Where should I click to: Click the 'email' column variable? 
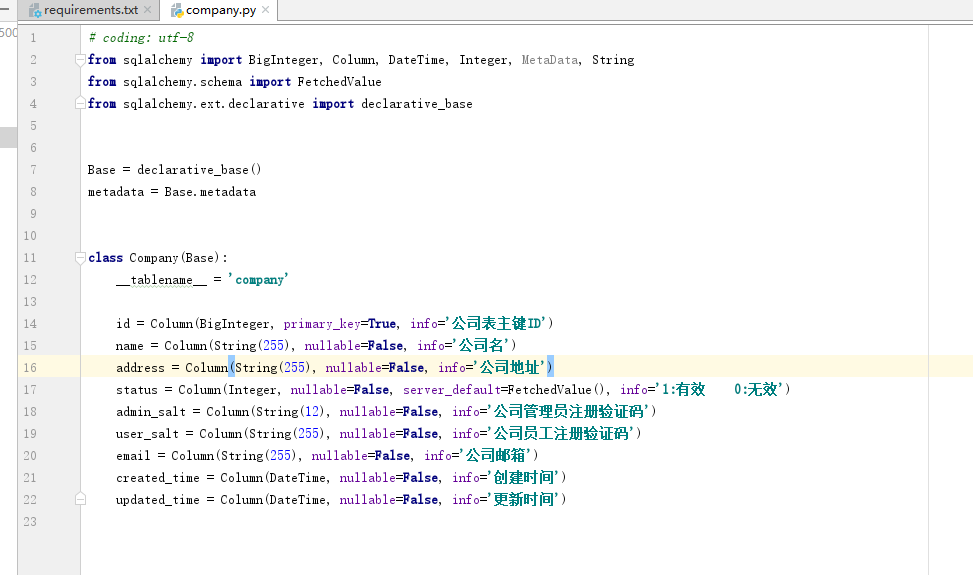133,456
